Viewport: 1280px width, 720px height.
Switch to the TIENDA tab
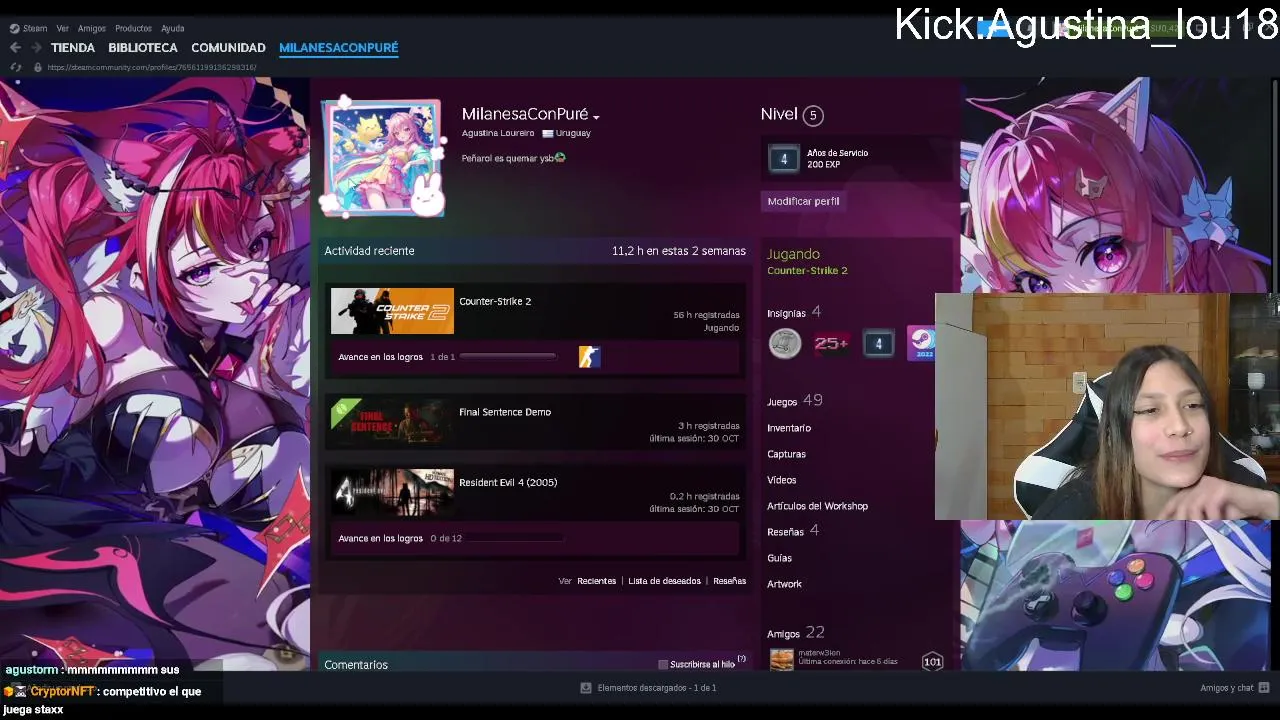[x=73, y=47]
